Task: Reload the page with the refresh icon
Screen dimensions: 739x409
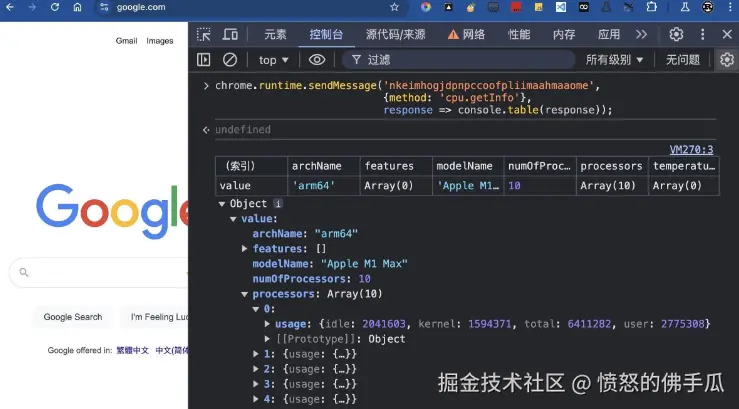Action: pos(55,7)
